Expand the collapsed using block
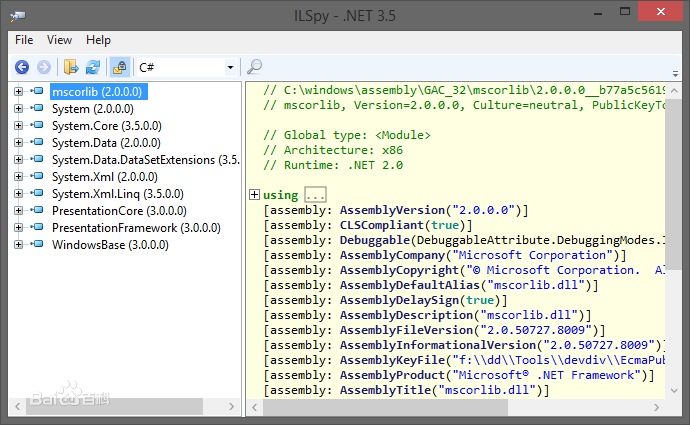This screenshot has width=690, height=425. (x=254, y=194)
